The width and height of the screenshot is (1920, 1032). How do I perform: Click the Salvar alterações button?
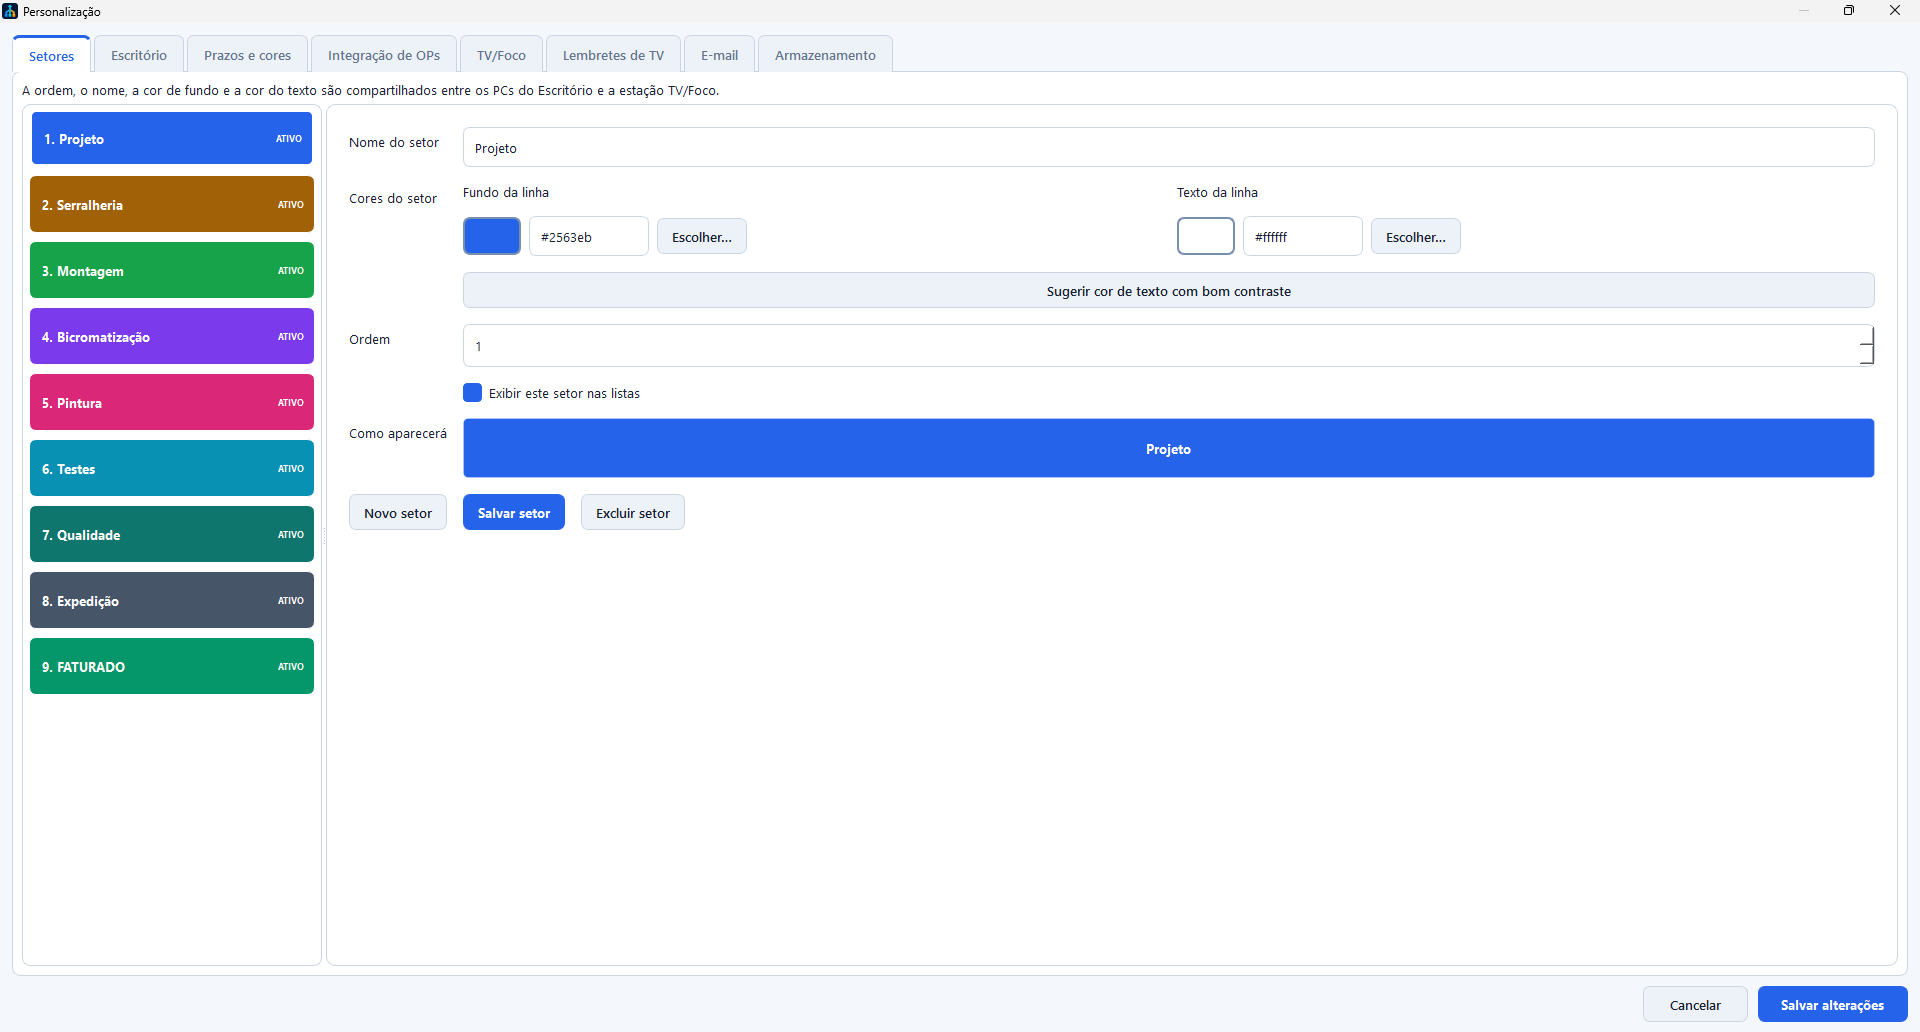pos(1832,1004)
